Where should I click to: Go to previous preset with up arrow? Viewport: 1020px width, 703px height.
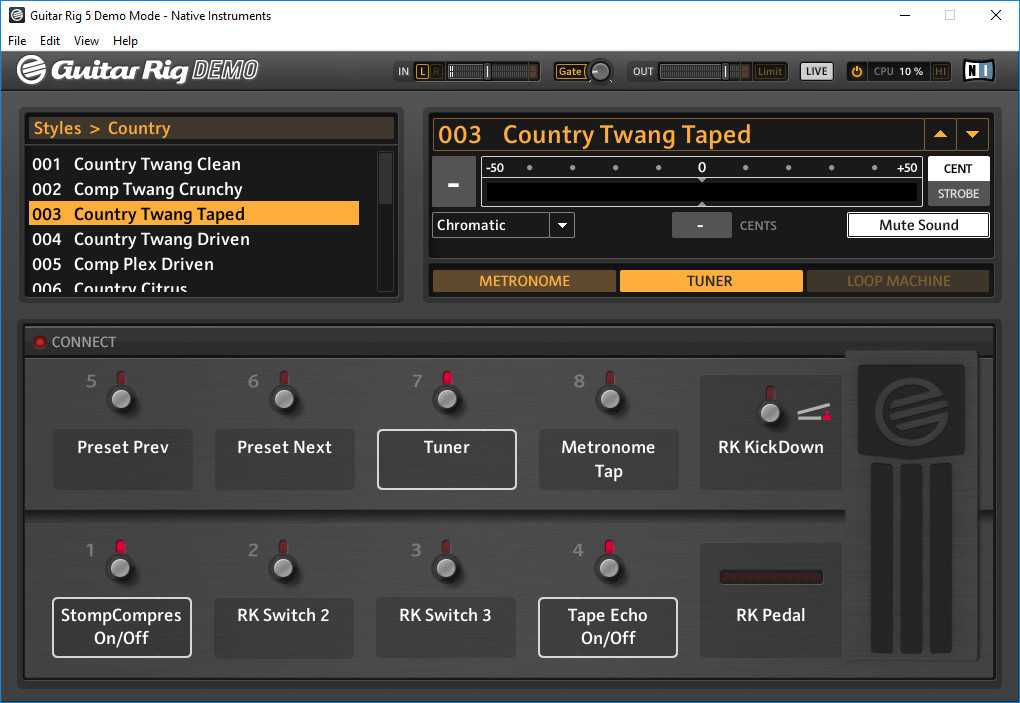click(x=940, y=135)
